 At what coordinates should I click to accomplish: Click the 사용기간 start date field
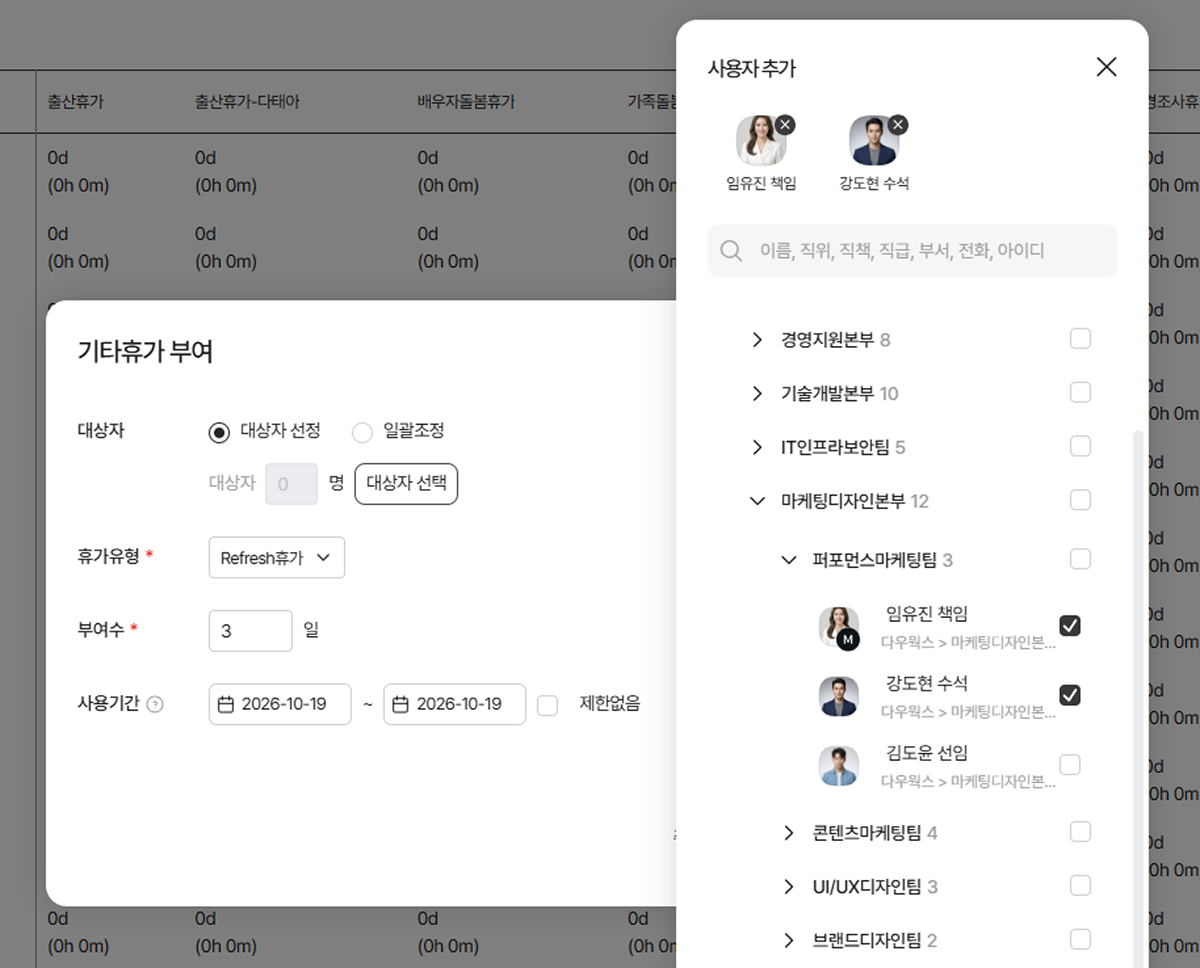[280, 704]
